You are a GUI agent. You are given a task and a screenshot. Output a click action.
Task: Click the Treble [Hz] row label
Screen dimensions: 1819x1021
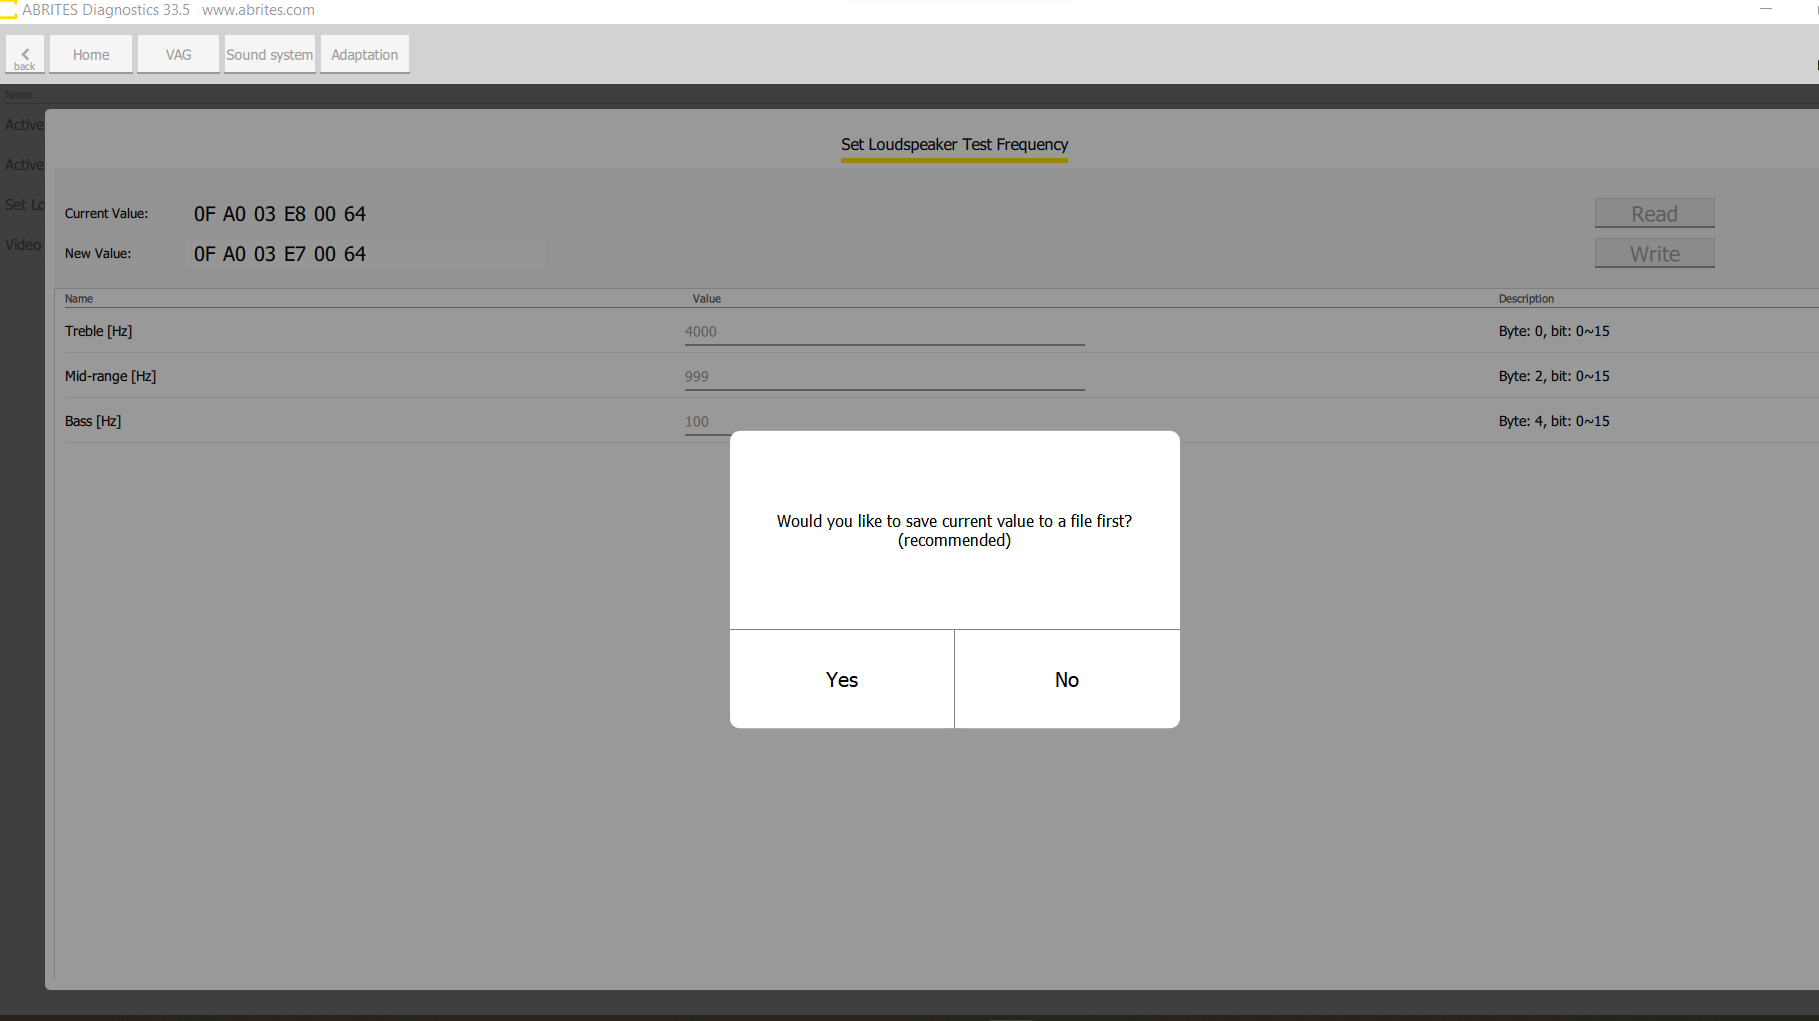point(98,331)
